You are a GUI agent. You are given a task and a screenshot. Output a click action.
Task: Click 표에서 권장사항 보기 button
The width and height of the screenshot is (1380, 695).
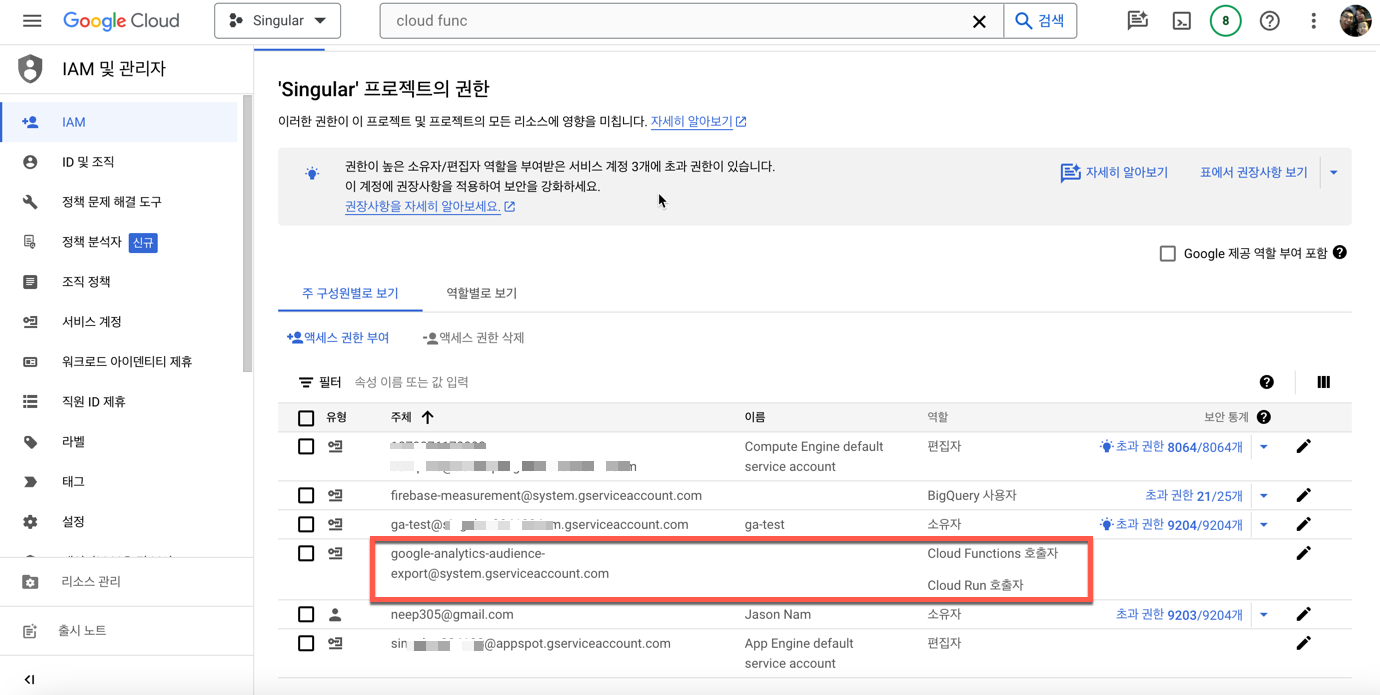(1253, 173)
